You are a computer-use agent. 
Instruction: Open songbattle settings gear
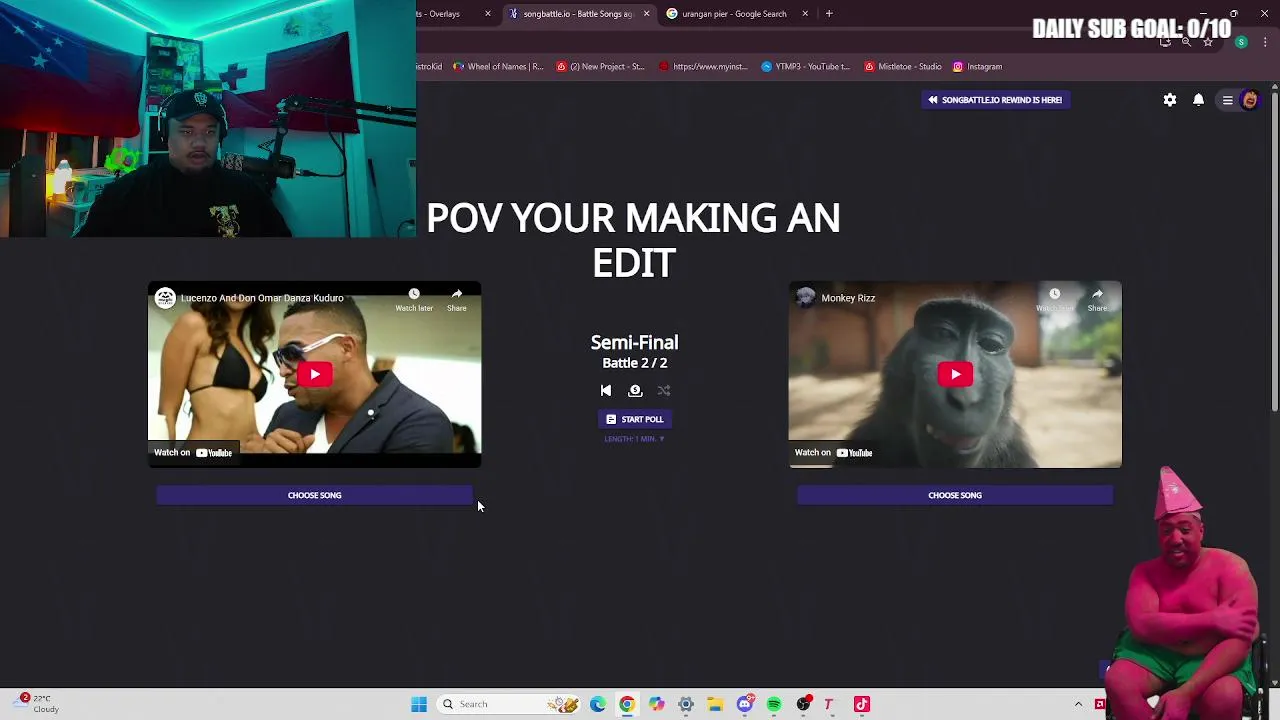pos(1170,100)
